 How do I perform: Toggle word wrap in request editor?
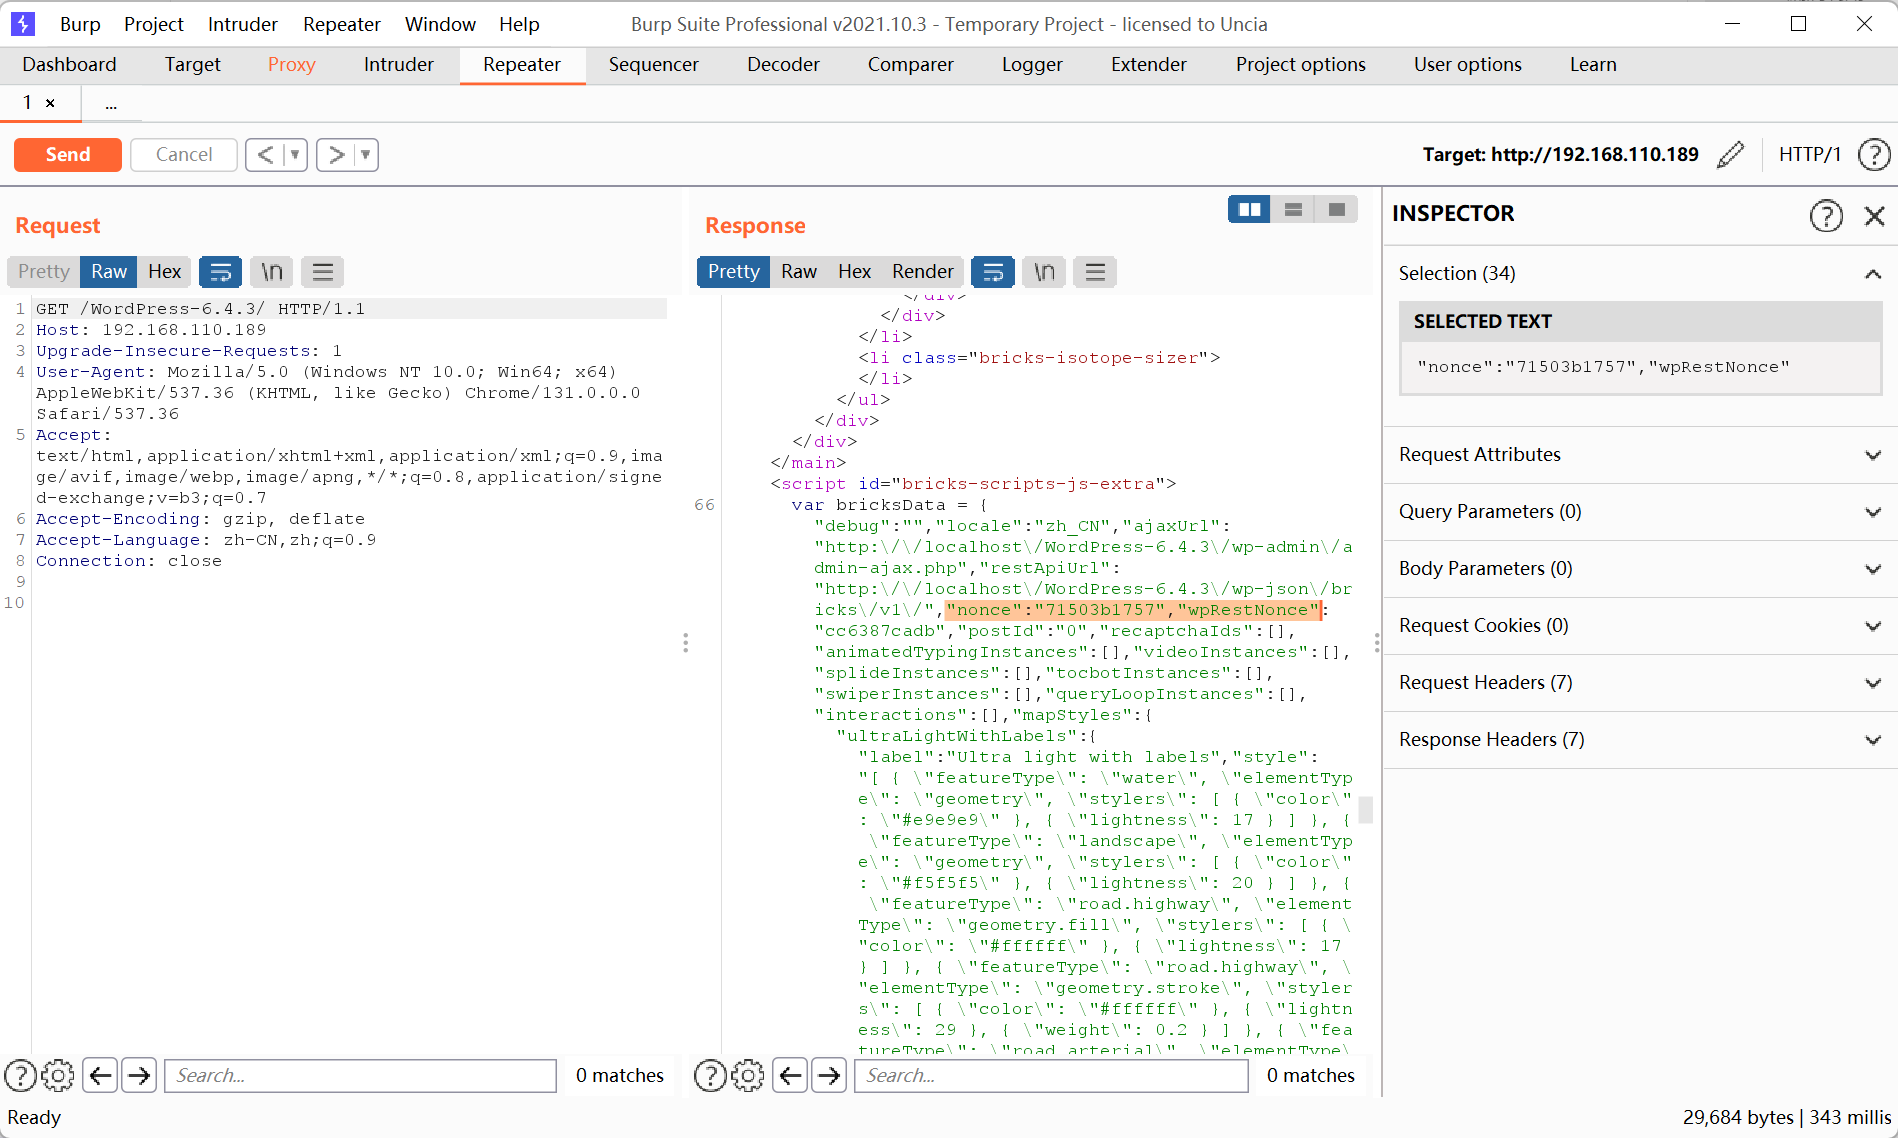(x=220, y=272)
